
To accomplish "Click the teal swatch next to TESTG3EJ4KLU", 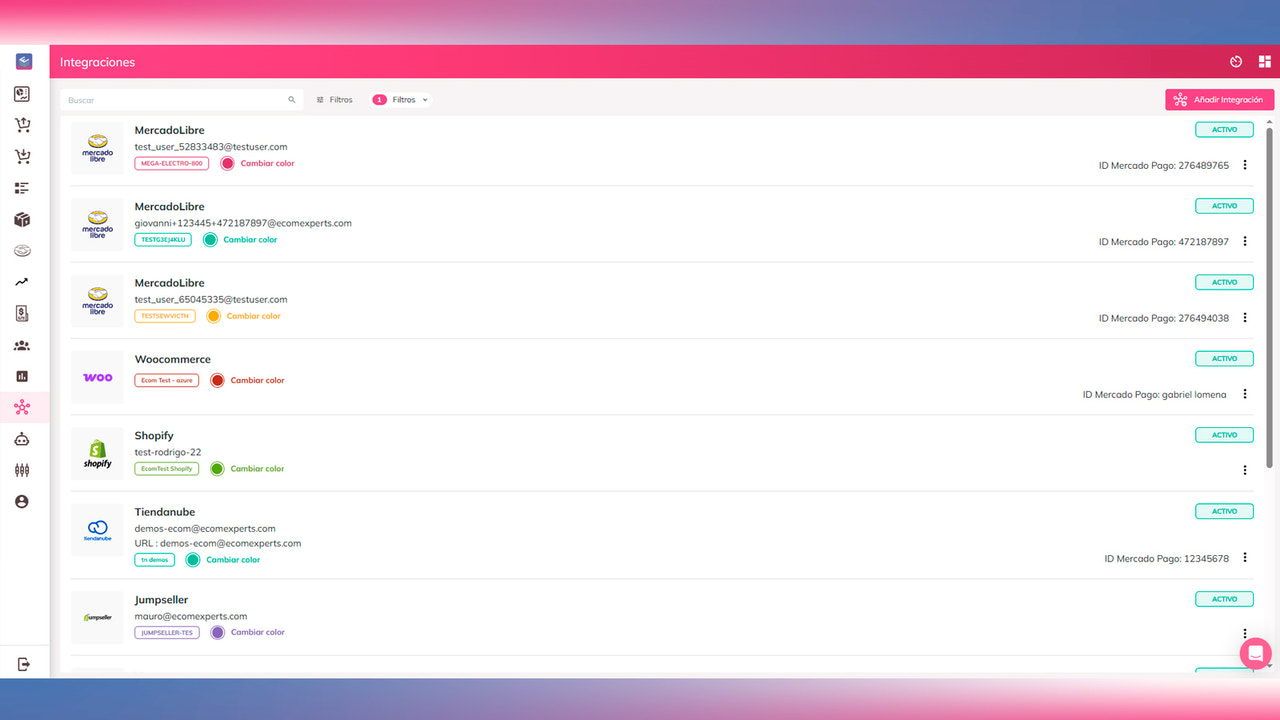I will coord(210,240).
